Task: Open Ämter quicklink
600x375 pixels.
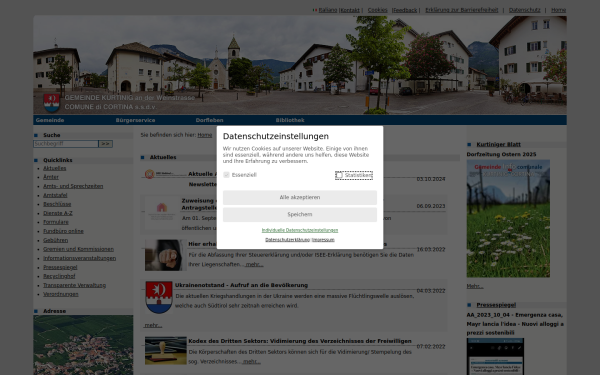Action: (x=51, y=177)
